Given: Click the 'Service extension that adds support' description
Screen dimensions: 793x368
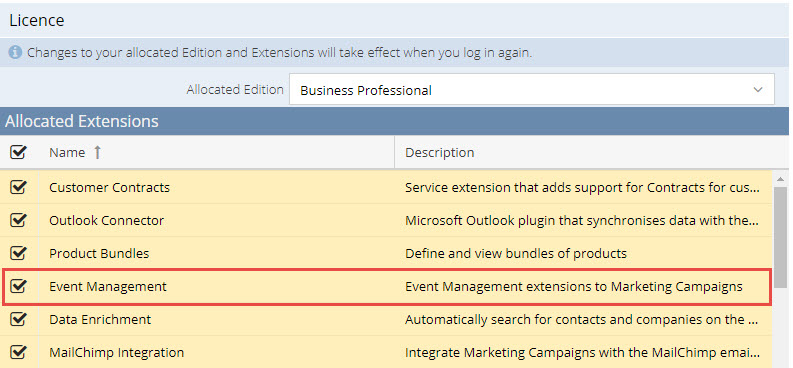Looking at the screenshot, I should 582,188.
